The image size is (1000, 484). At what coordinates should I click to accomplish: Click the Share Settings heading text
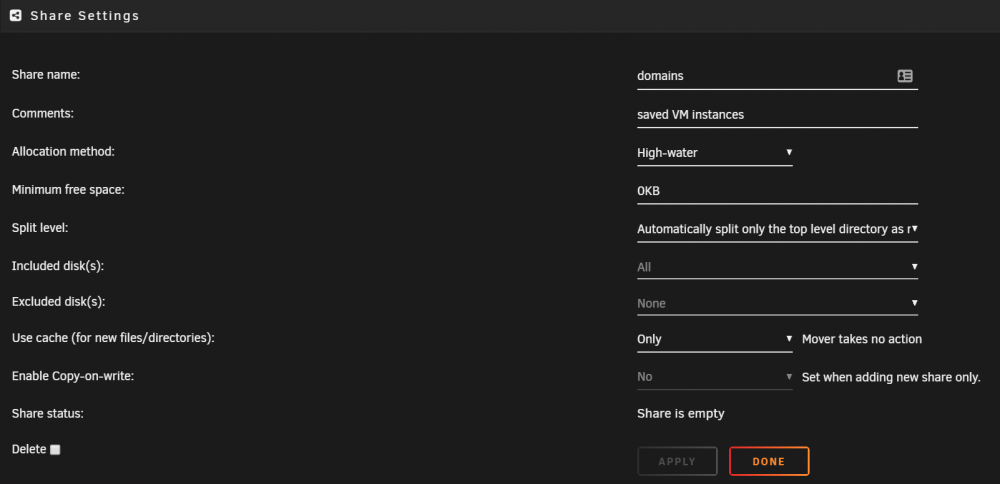click(x=85, y=16)
